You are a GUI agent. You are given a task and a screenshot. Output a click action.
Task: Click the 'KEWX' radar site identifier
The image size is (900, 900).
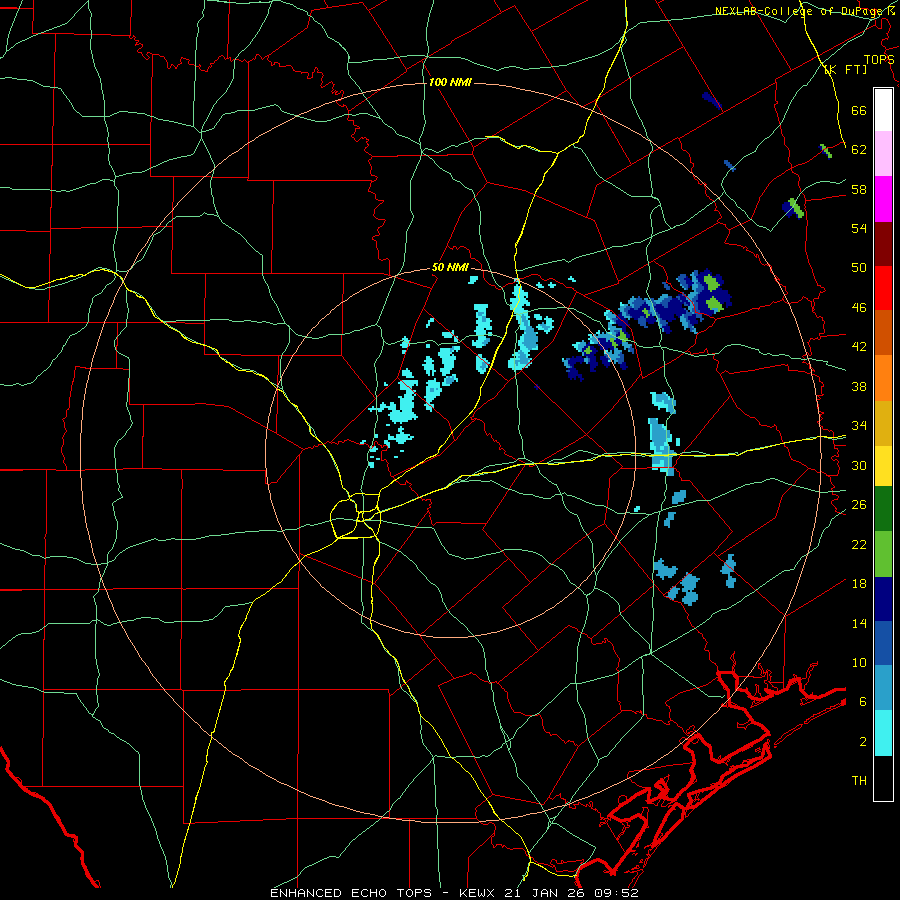[x=478, y=893]
